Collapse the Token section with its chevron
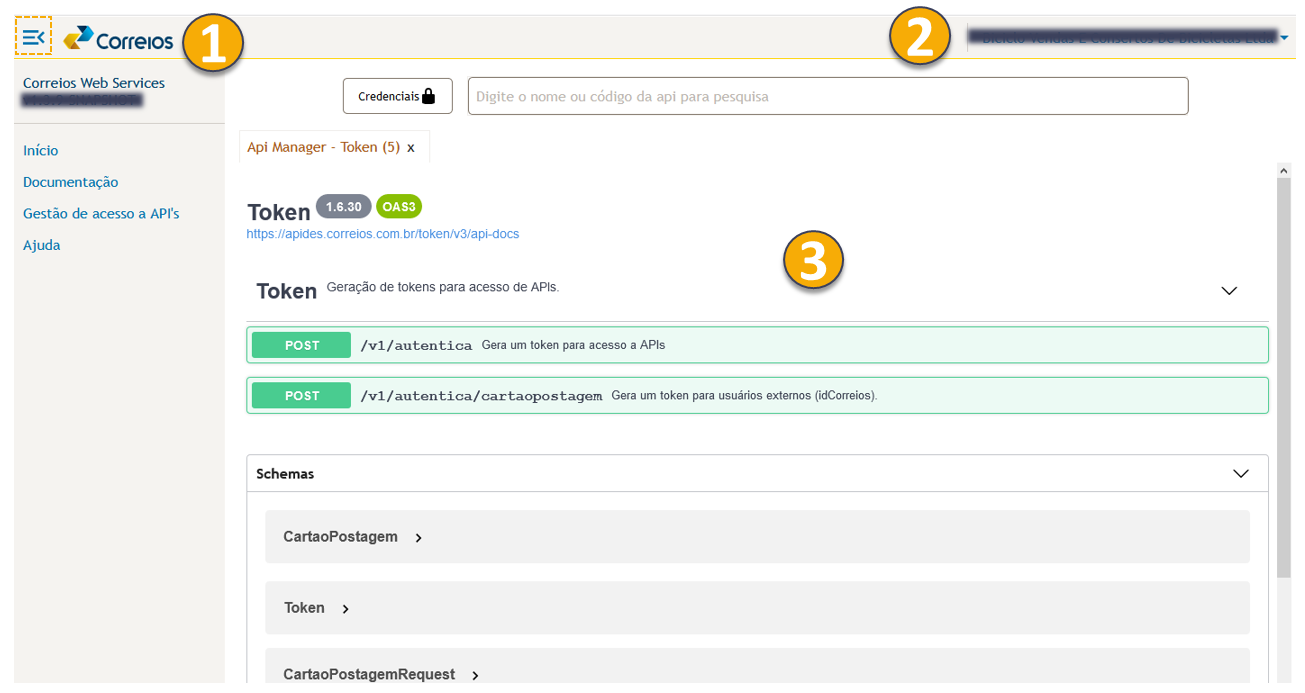Image resolution: width=1305 pixels, height=693 pixels. click(1229, 291)
